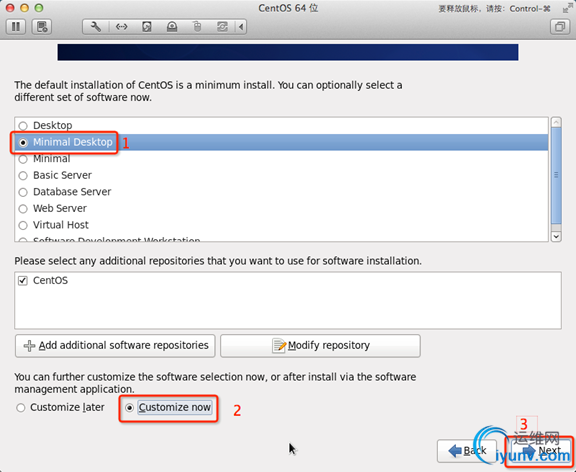Take a snapshot of the VM
Image resolution: width=576 pixels, height=472 pixels.
[x=42, y=27]
